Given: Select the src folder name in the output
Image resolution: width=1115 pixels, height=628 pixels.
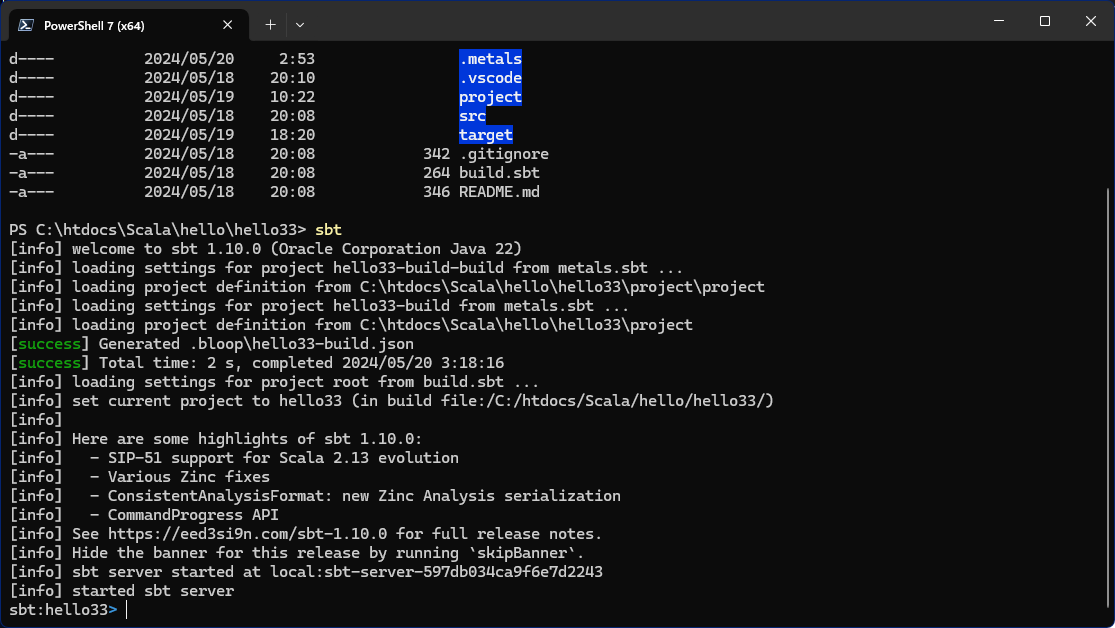Looking at the screenshot, I should tap(471, 115).
